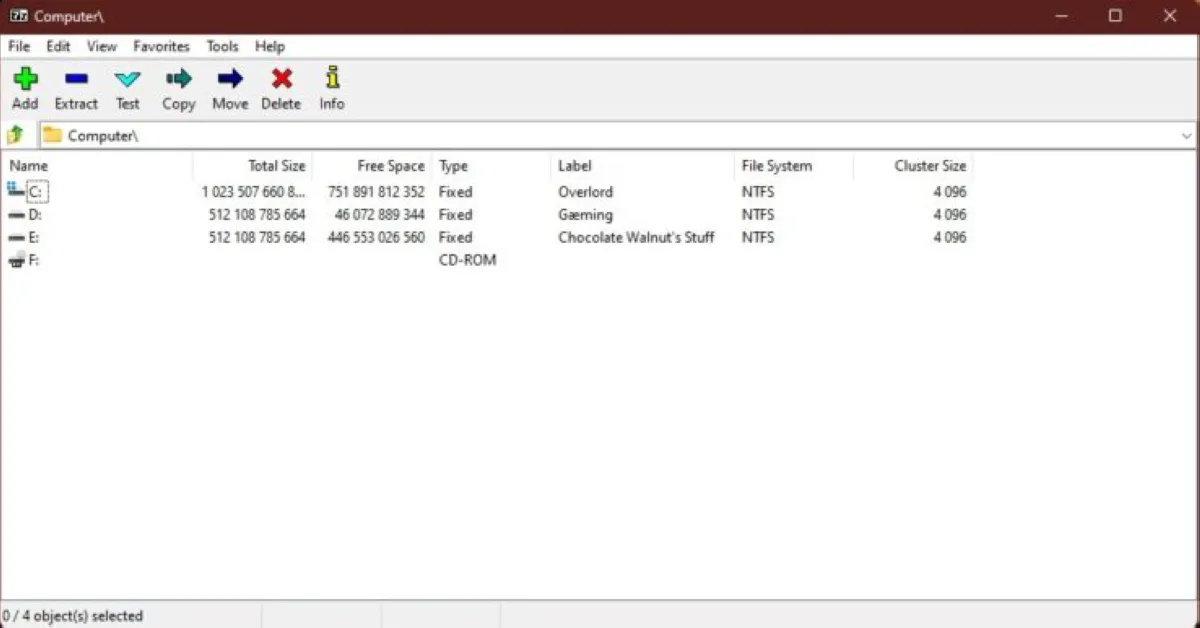Sort by Label column header
The width and height of the screenshot is (1200, 628).
point(642,166)
